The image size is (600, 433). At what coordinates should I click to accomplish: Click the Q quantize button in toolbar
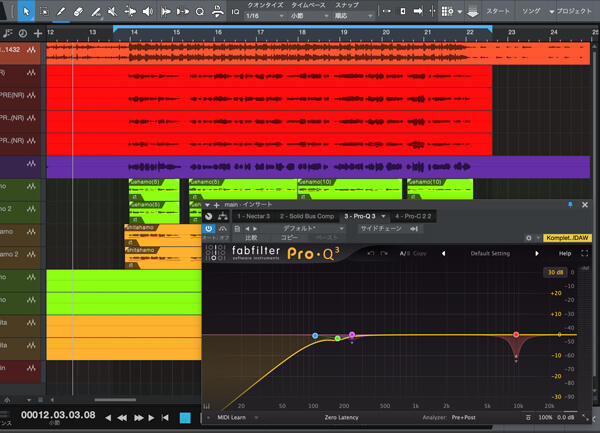(199, 12)
